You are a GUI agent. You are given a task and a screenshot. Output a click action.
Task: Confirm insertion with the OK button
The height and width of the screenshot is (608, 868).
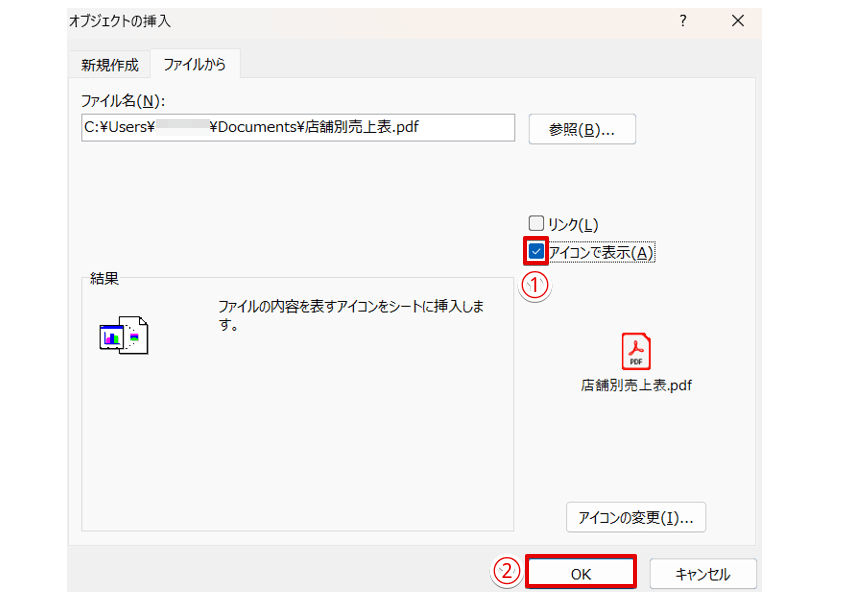[x=581, y=572]
